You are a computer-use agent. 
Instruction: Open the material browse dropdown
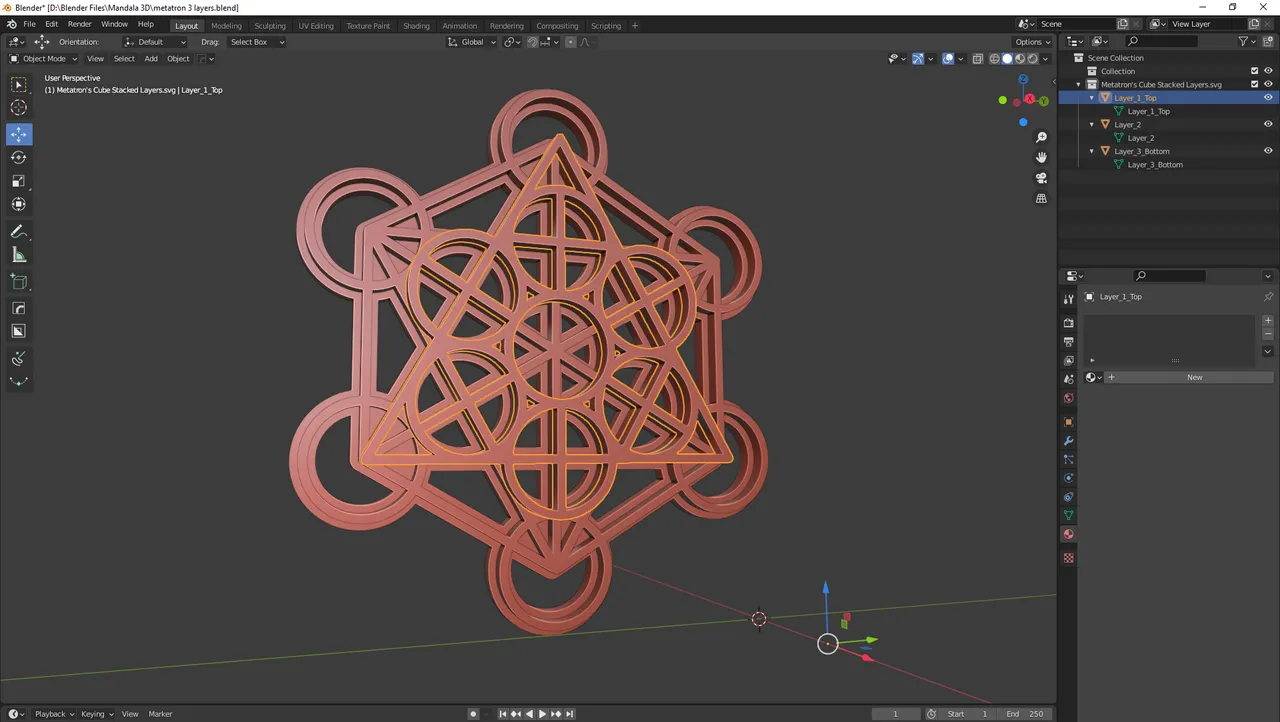[x=1093, y=377]
